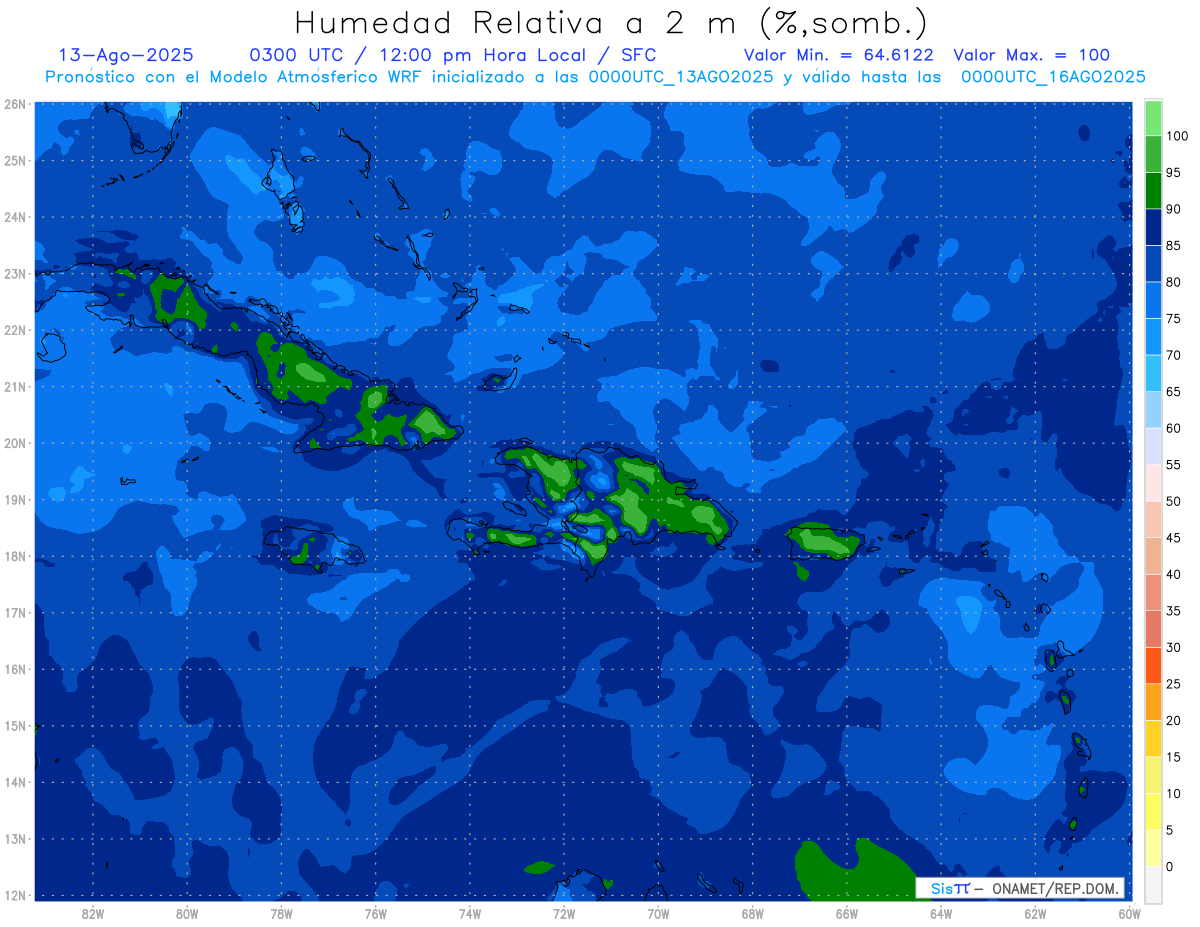
Task: Click the date '13-Ago-2025'
Action: [126, 55]
